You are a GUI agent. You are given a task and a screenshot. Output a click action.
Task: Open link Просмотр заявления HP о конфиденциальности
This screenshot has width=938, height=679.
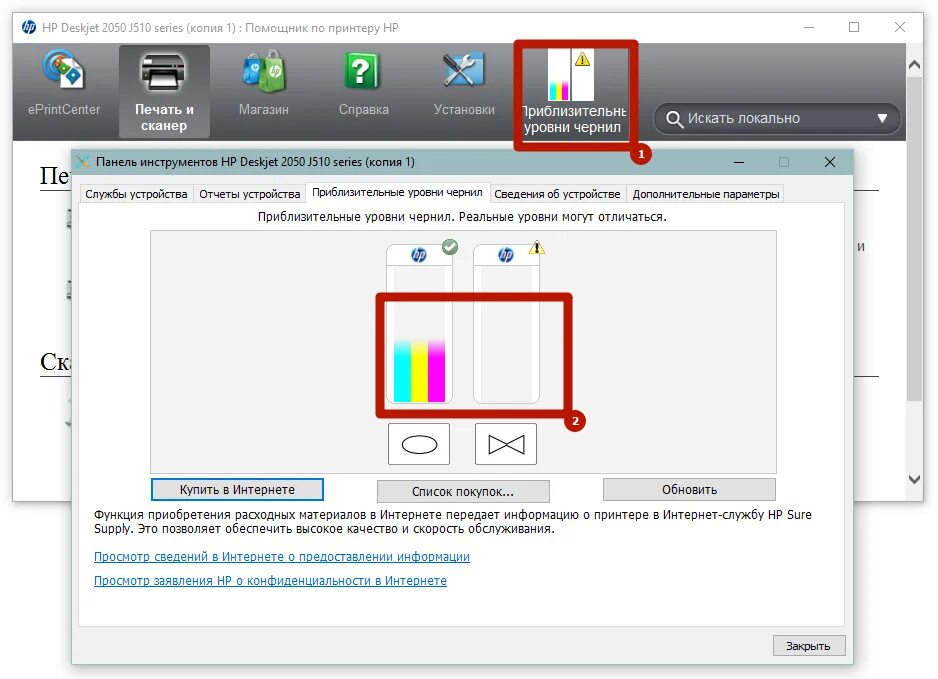click(x=270, y=581)
